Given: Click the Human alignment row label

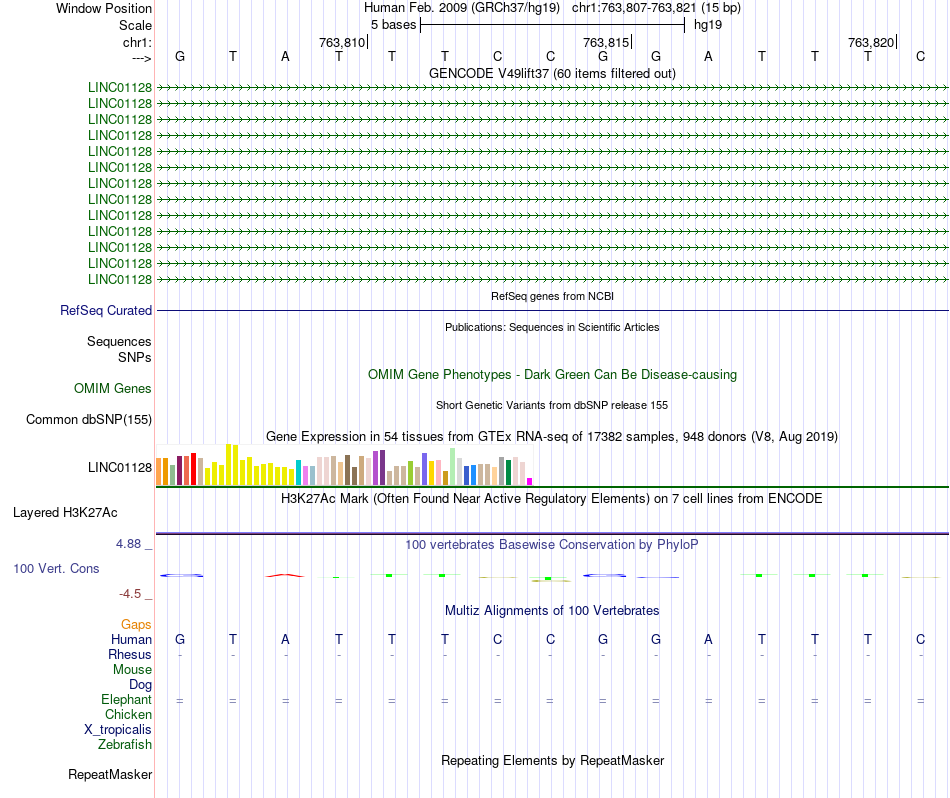Looking at the screenshot, I should tap(131, 639).
